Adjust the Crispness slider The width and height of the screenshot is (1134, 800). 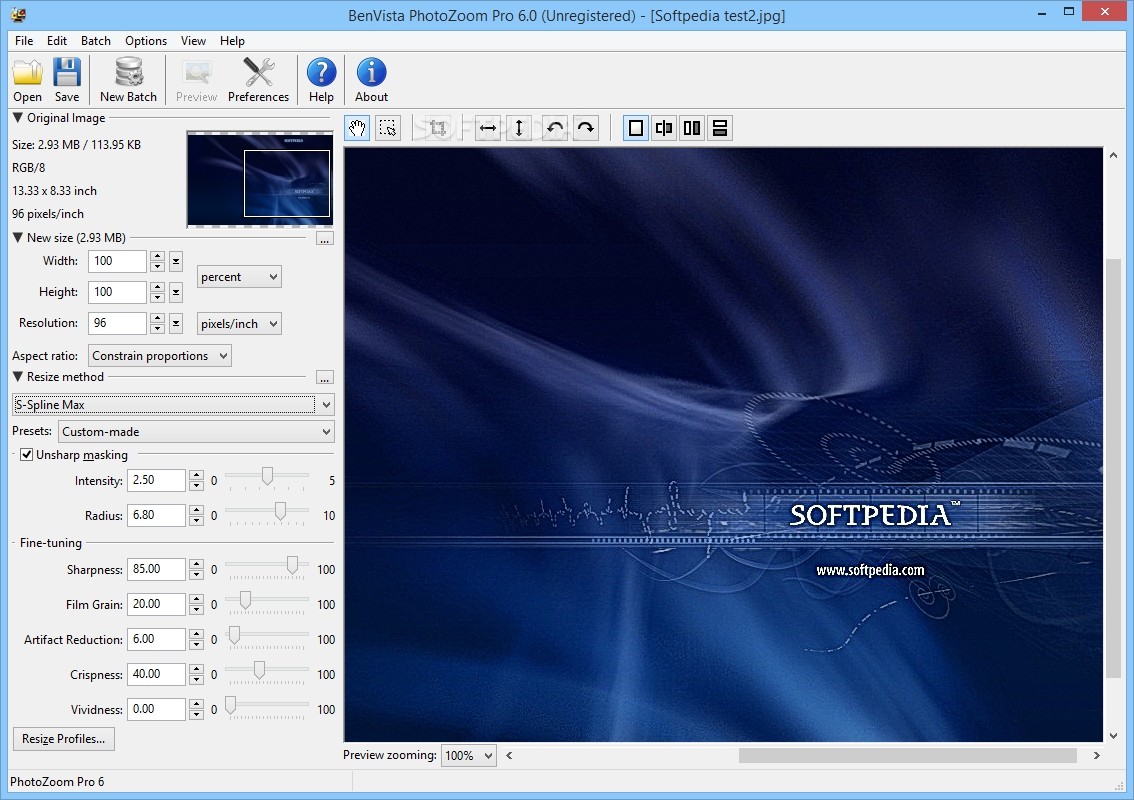[259, 671]
